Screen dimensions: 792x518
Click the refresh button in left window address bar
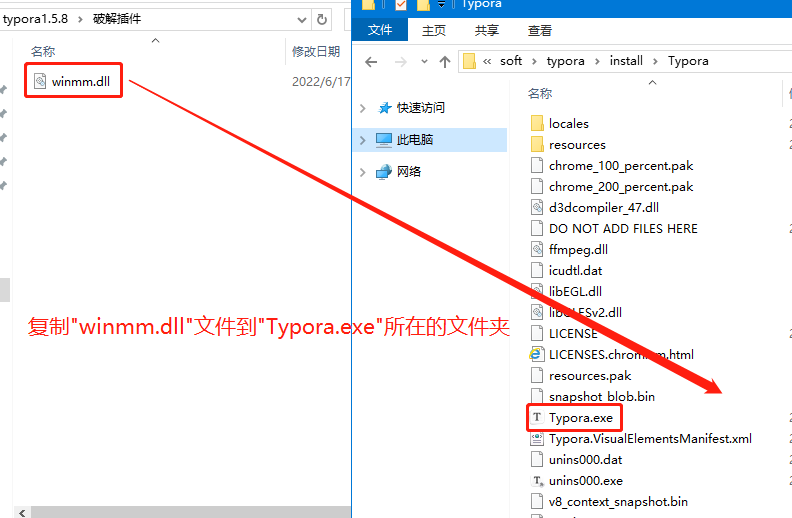coord(322,20)
